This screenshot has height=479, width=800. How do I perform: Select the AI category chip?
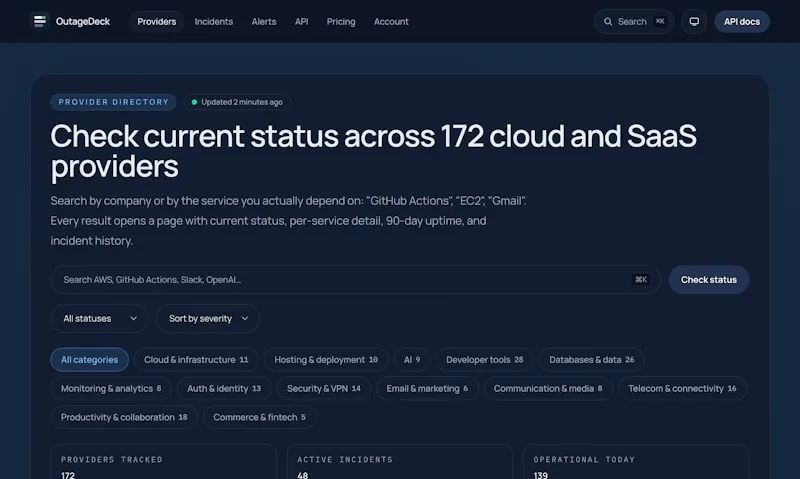[412, 360]
